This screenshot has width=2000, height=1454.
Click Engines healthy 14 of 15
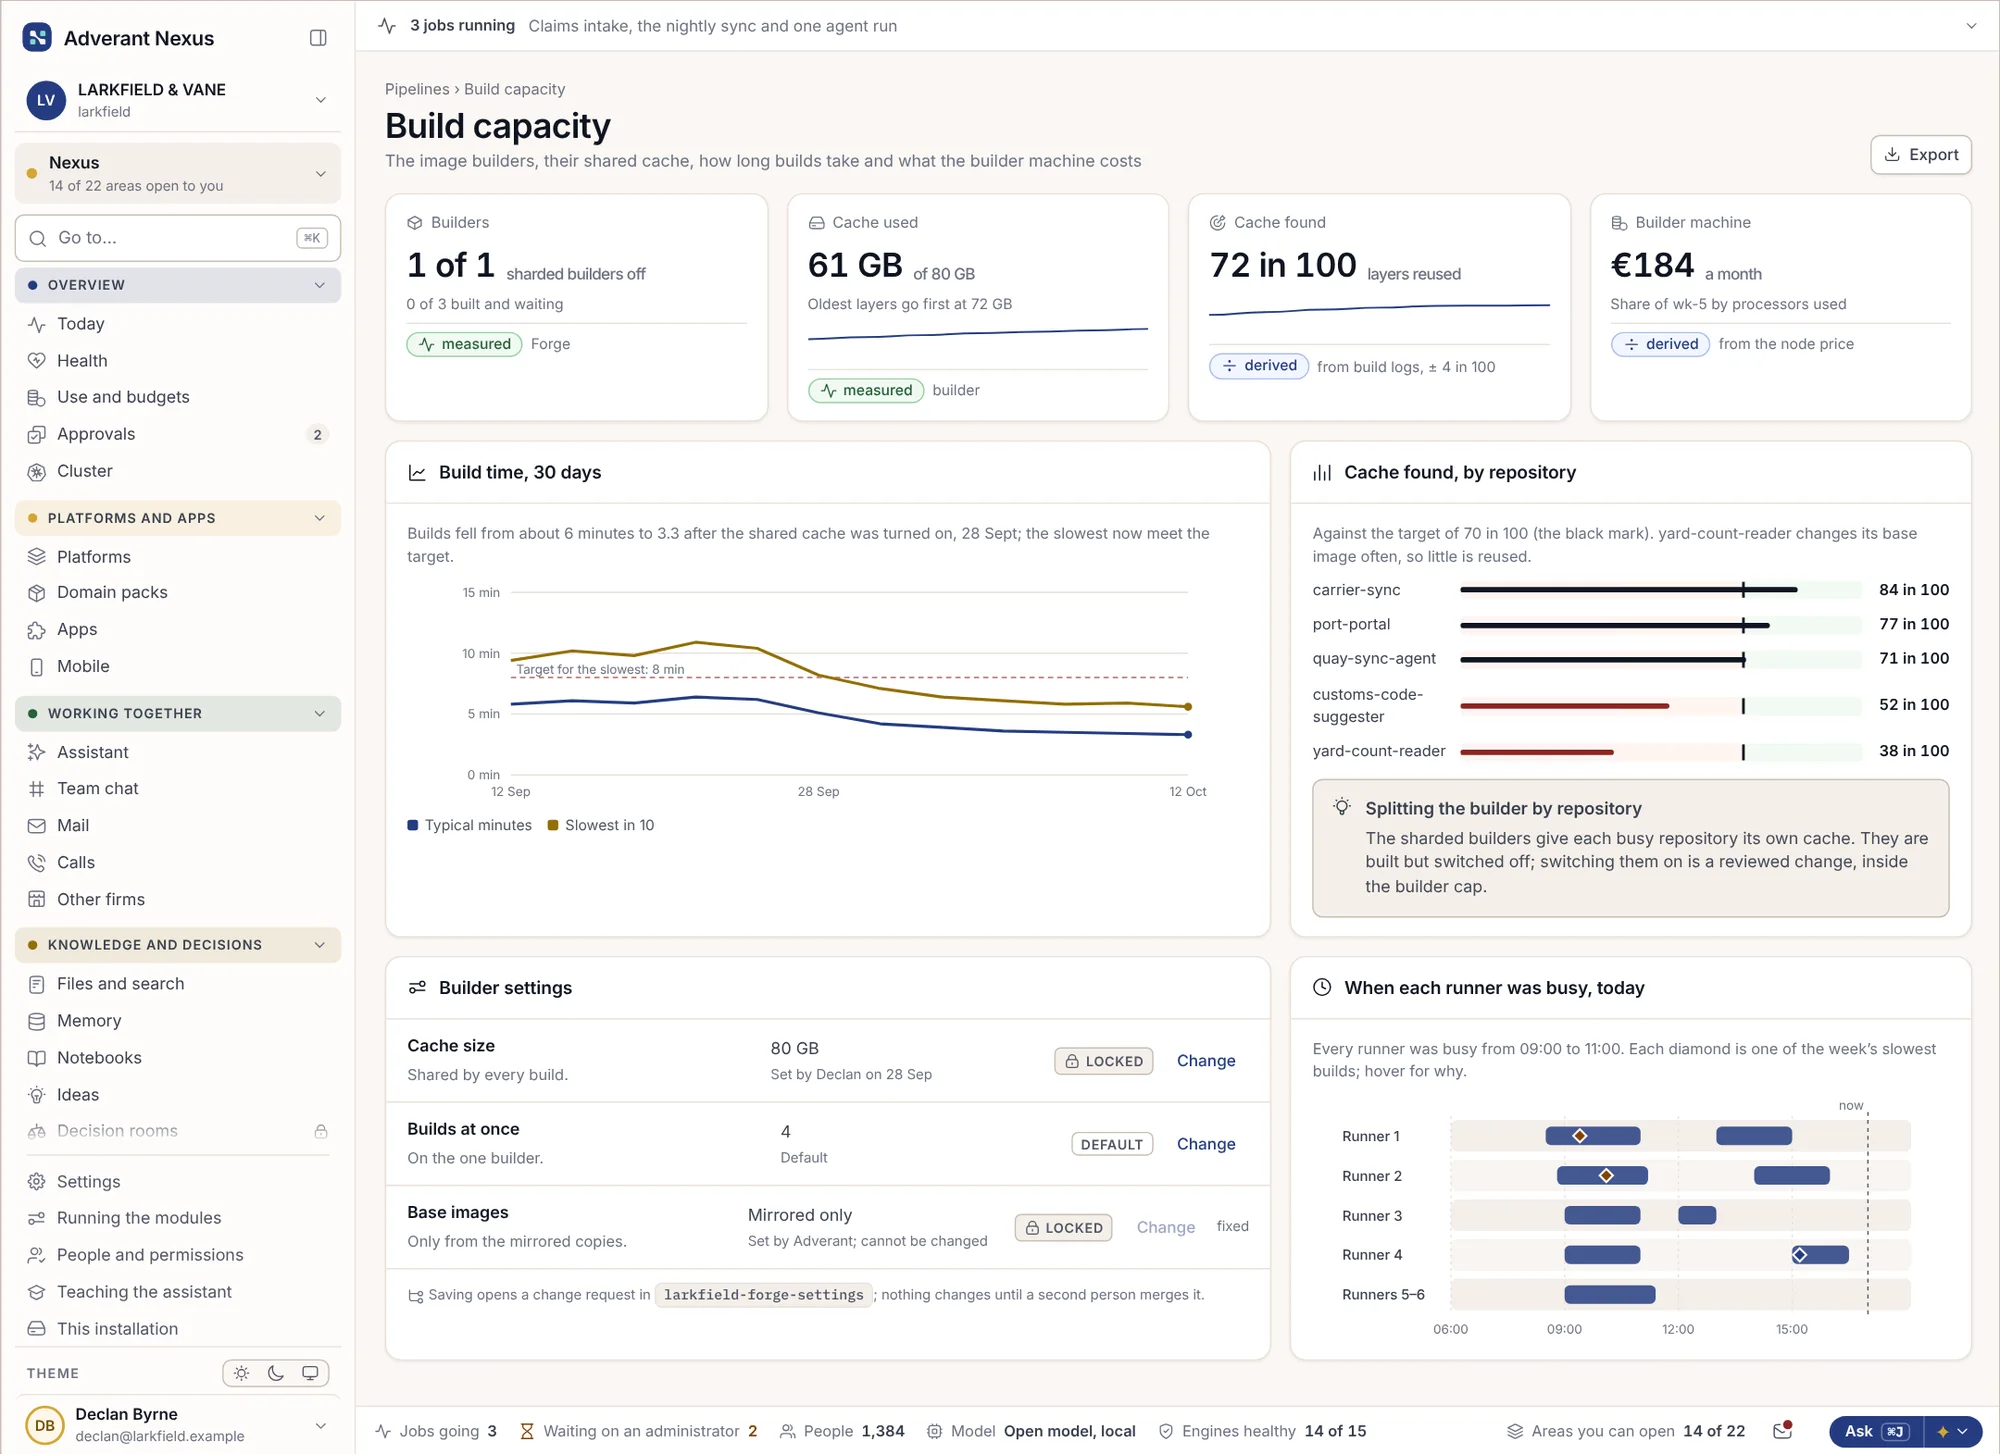tap(1262, 1432)
